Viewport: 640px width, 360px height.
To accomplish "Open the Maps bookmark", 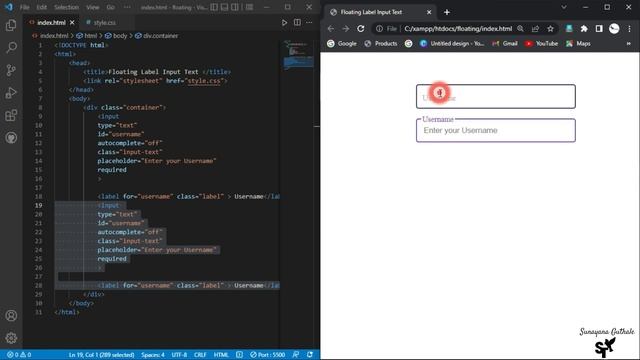I will 578,43.
